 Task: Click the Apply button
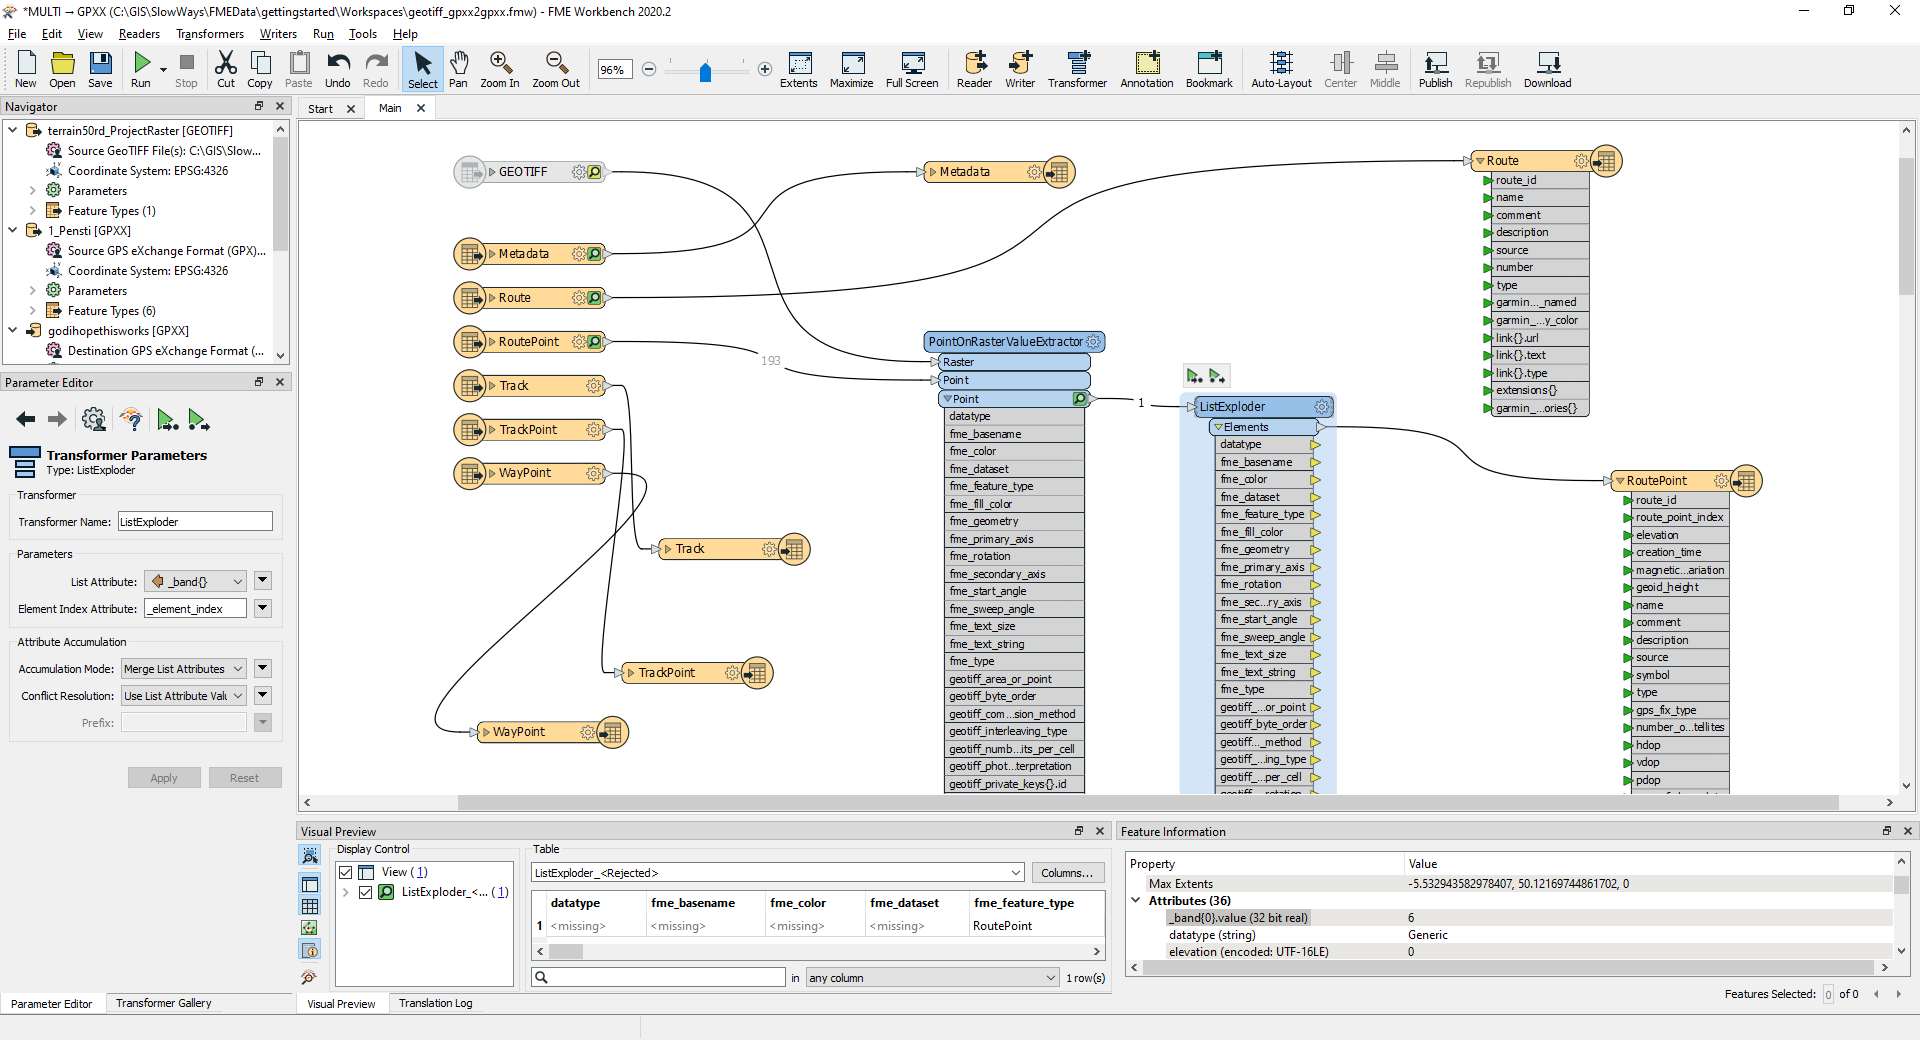pos(164,777)
